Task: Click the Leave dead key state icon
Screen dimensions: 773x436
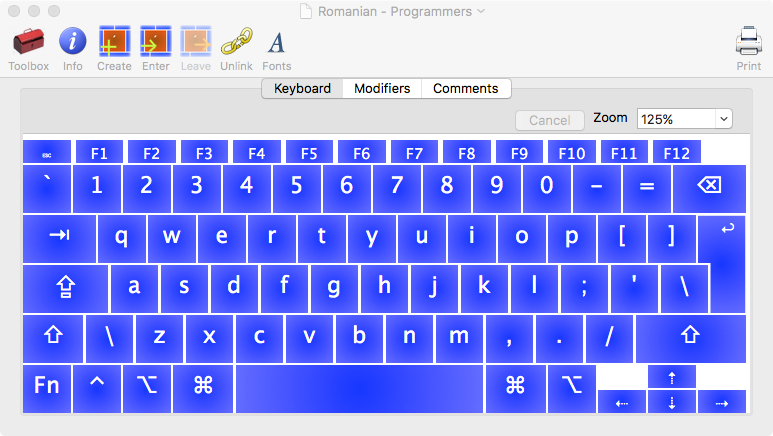Action: click(x=196, y=41)
